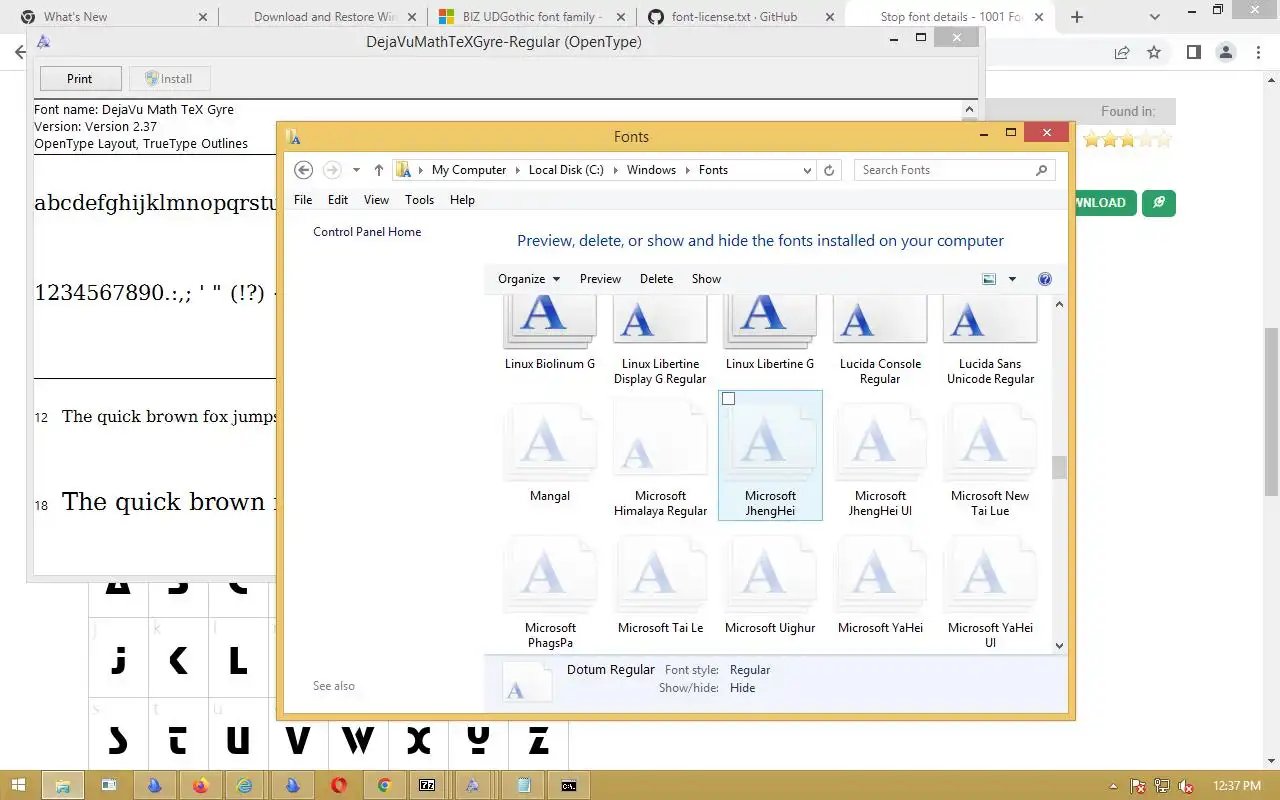Click Delete in Fonts toolbar
The width and height of the screenshot is (1280, 800).
click(656, 279)
